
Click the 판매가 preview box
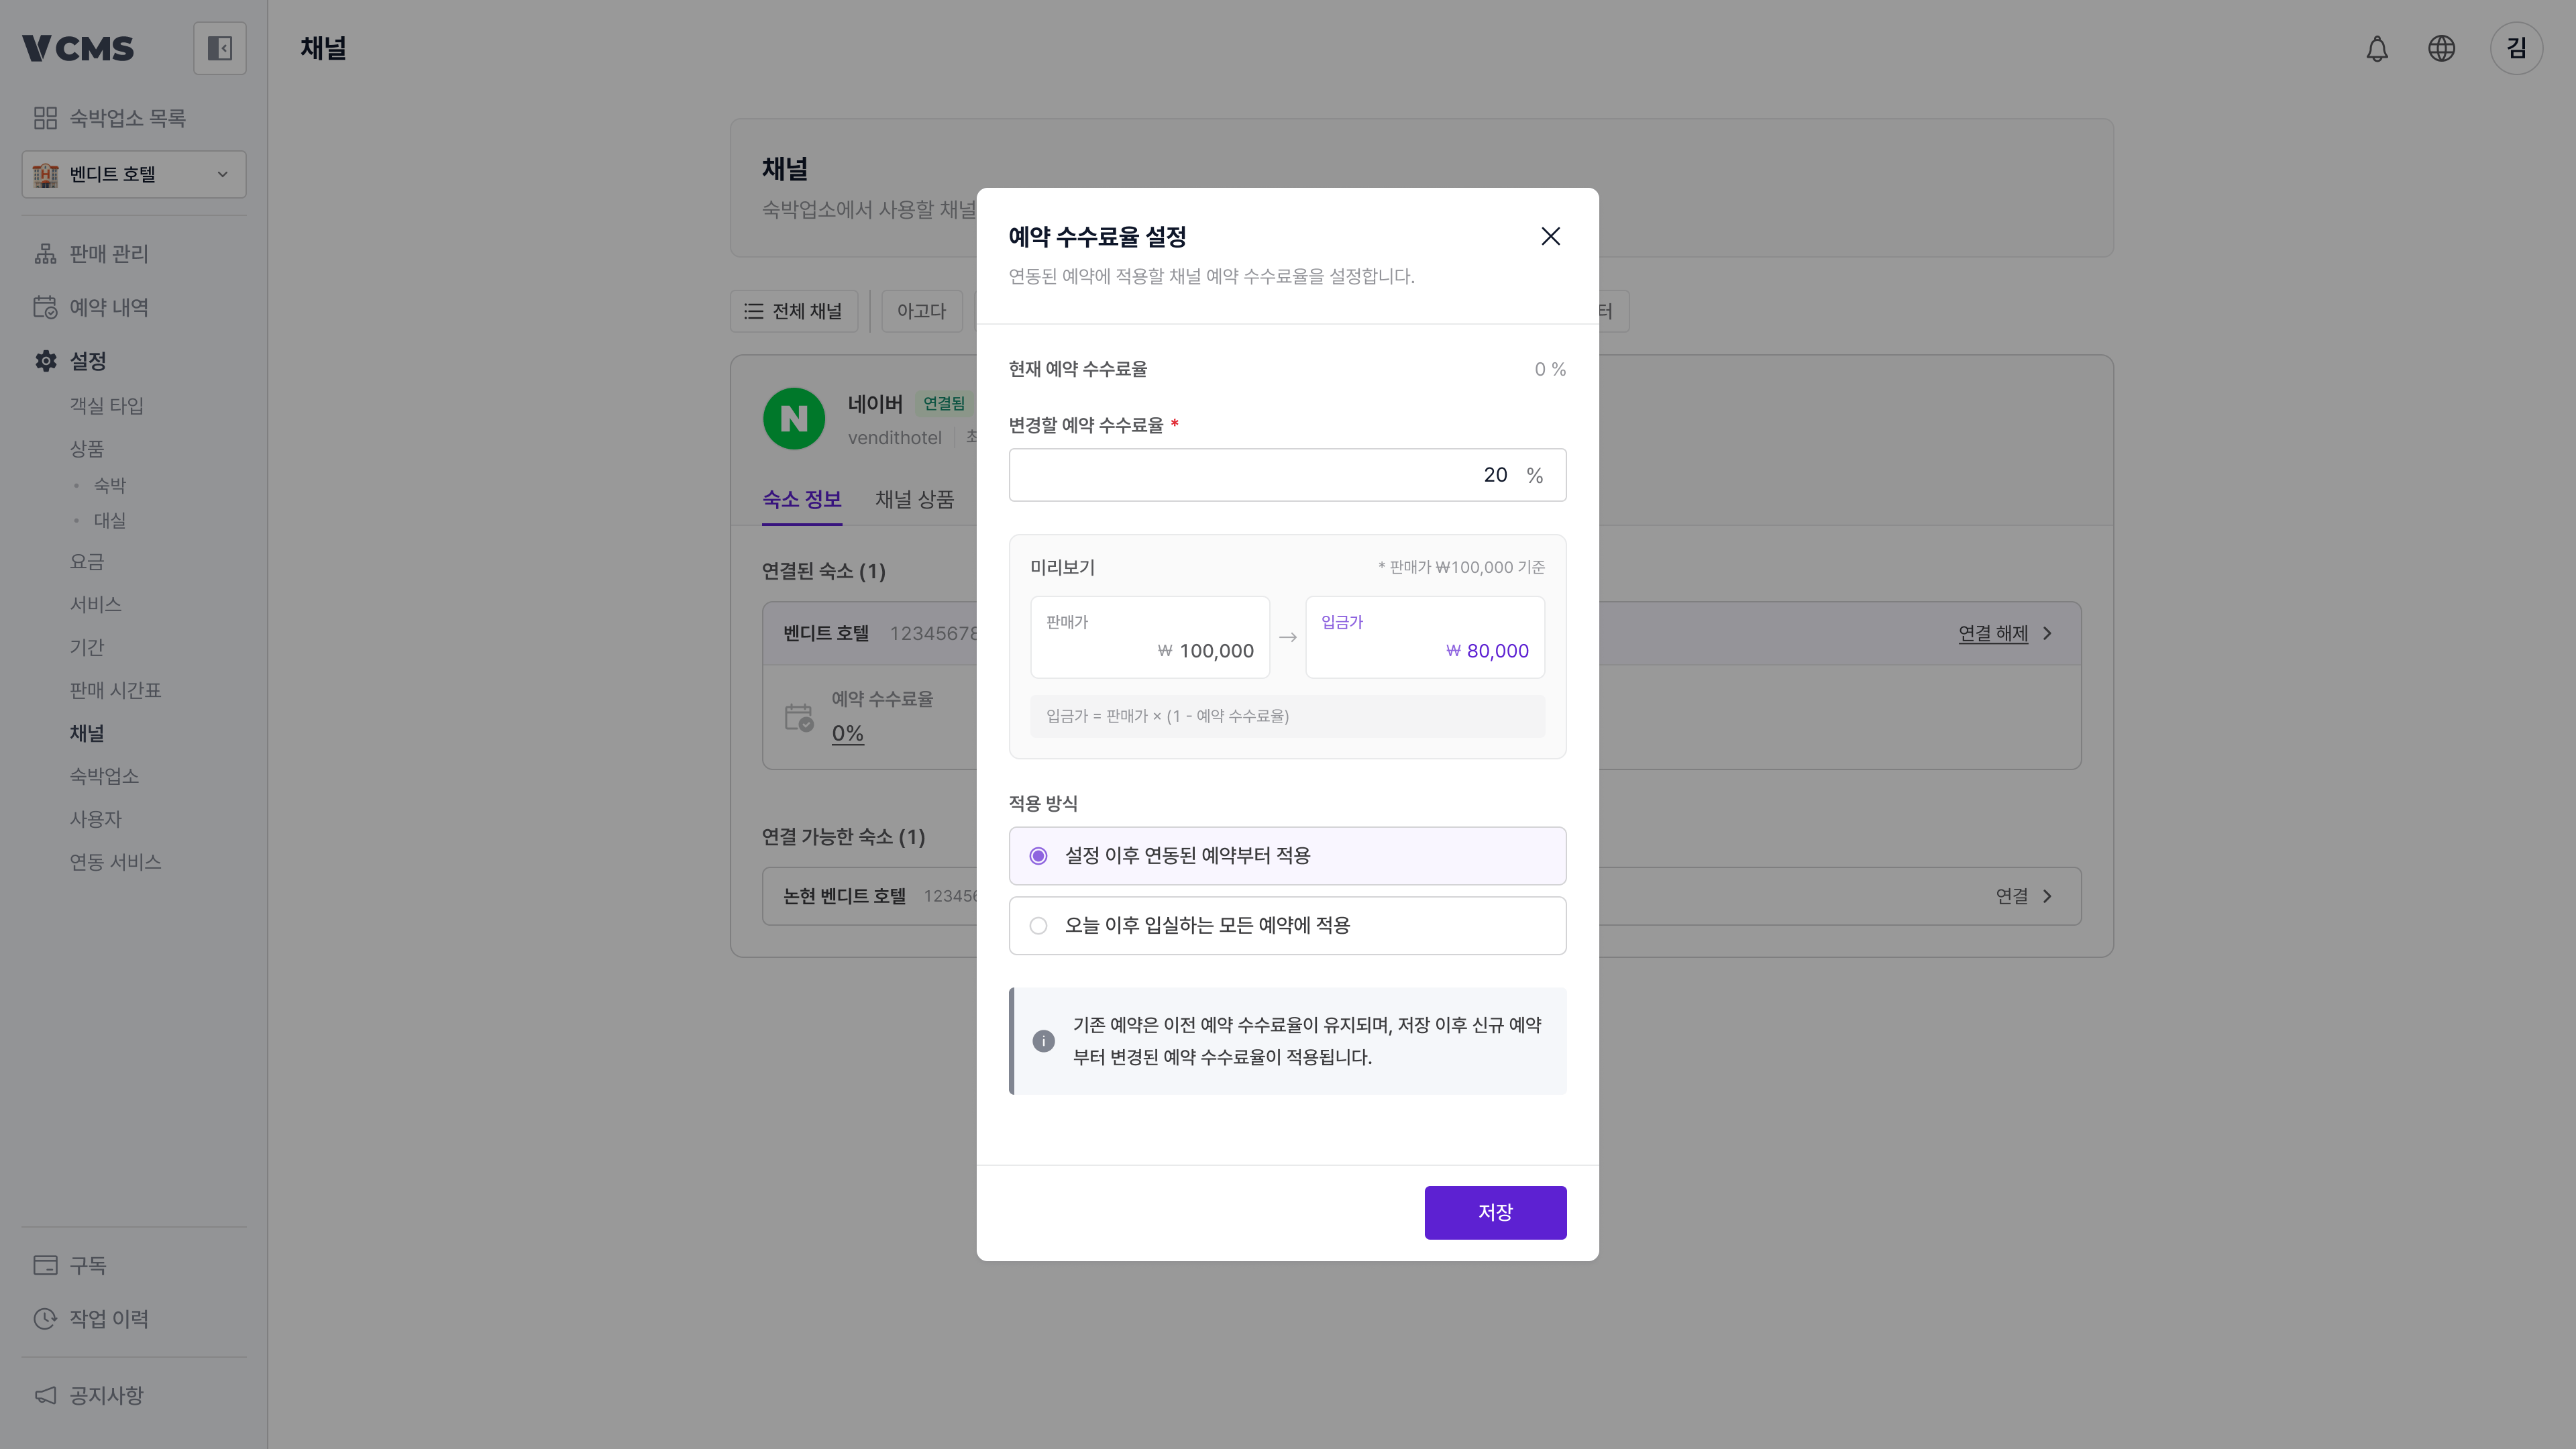tap(1150, 637)
